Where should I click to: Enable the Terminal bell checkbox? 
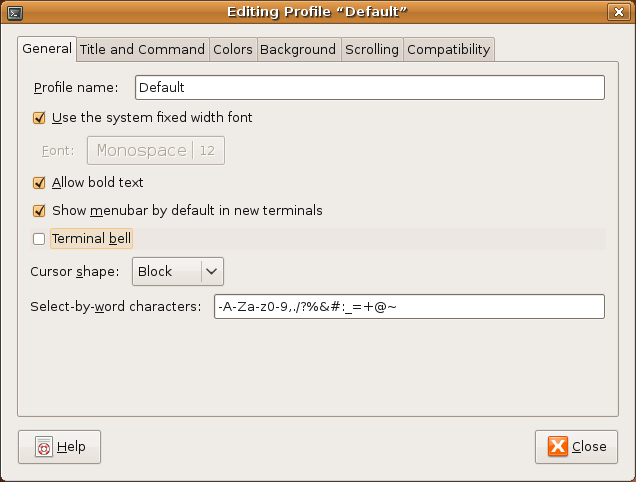click(x=40, y=239)
